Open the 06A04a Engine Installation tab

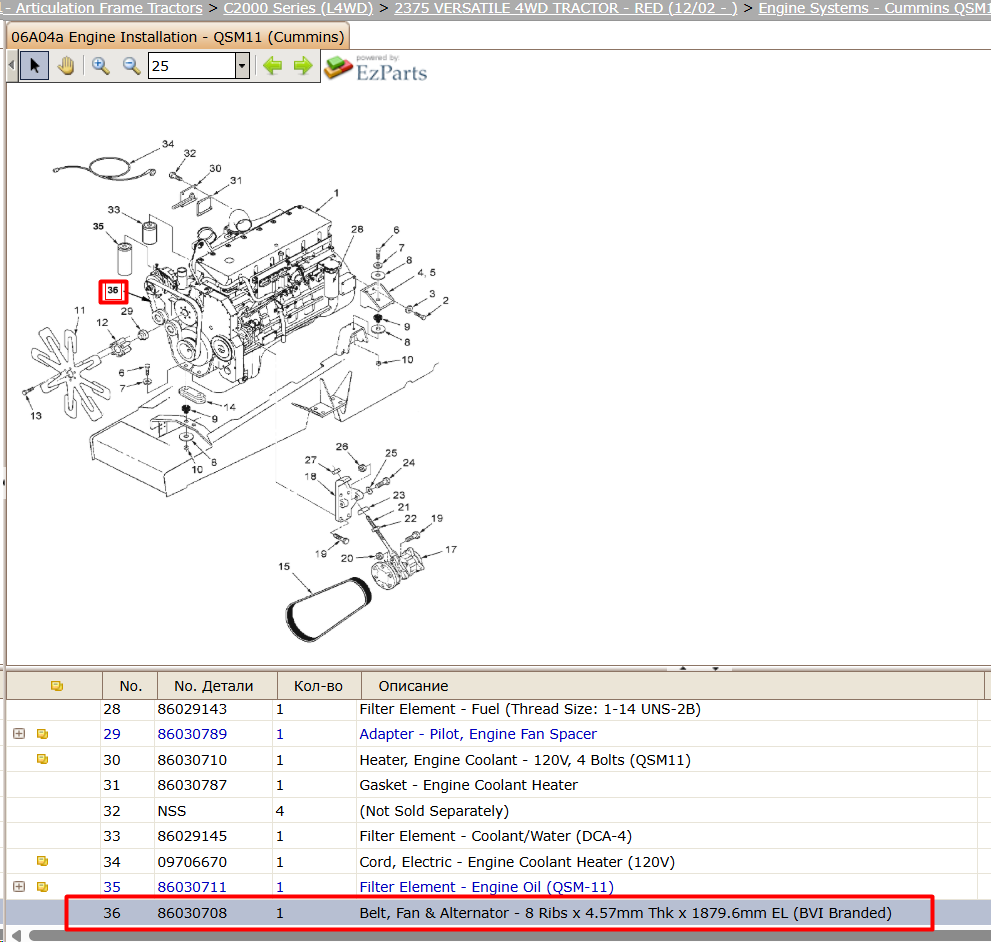(178, 37)
